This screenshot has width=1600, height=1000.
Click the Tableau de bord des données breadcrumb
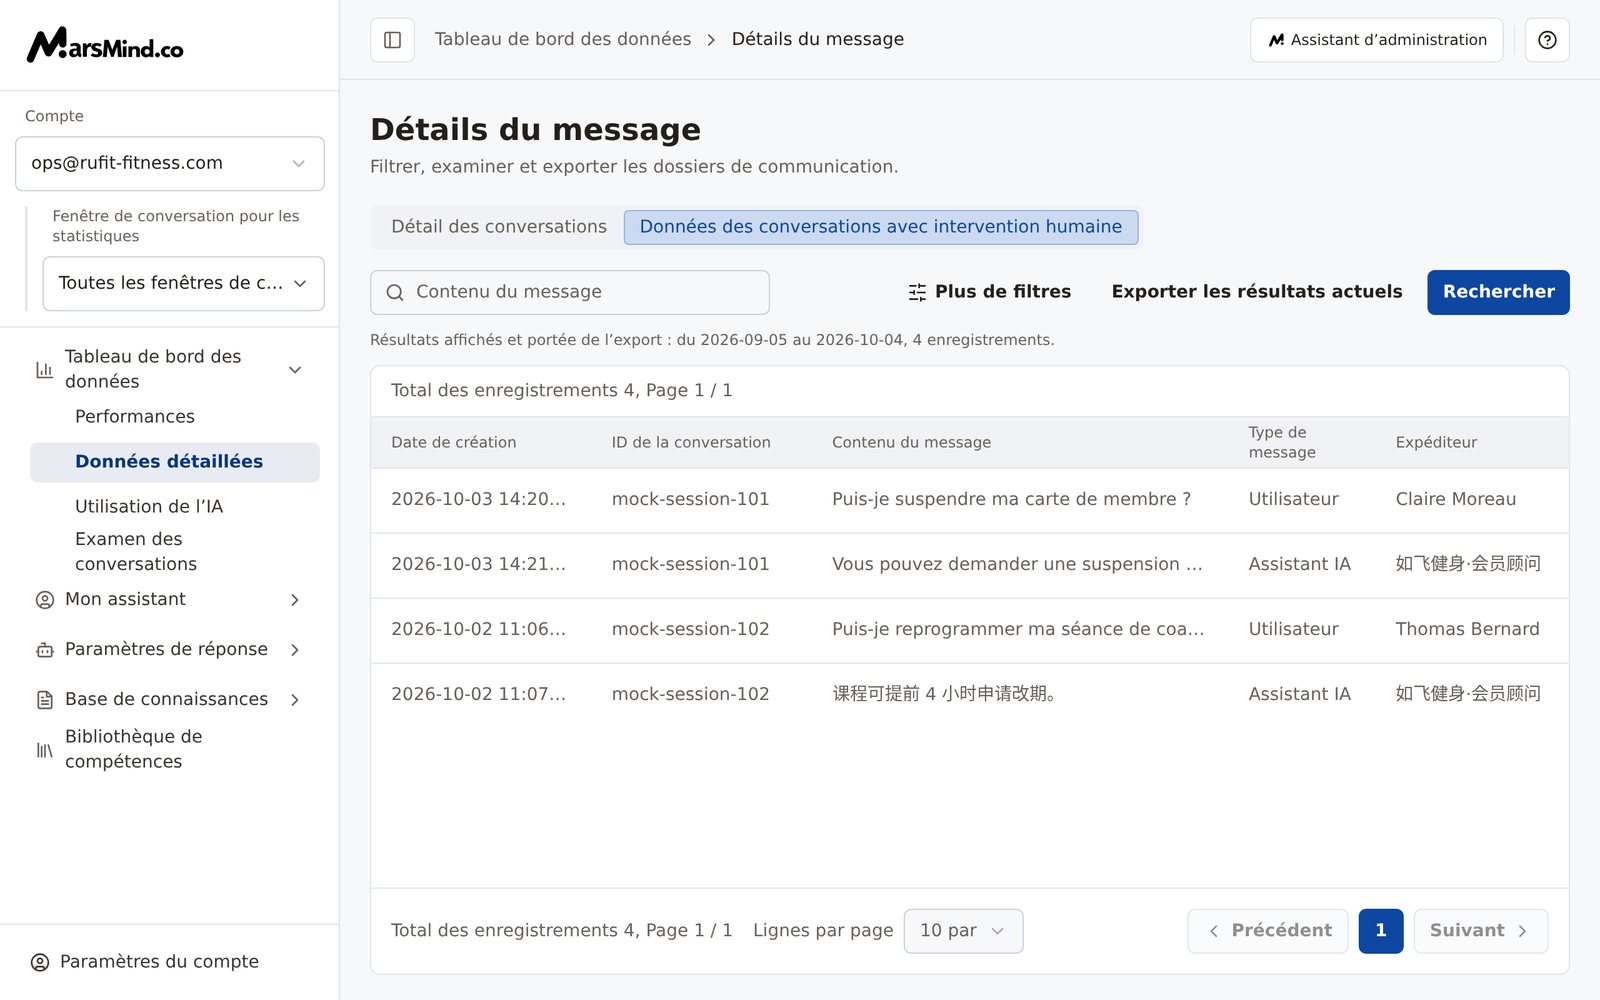click(563, 39)
